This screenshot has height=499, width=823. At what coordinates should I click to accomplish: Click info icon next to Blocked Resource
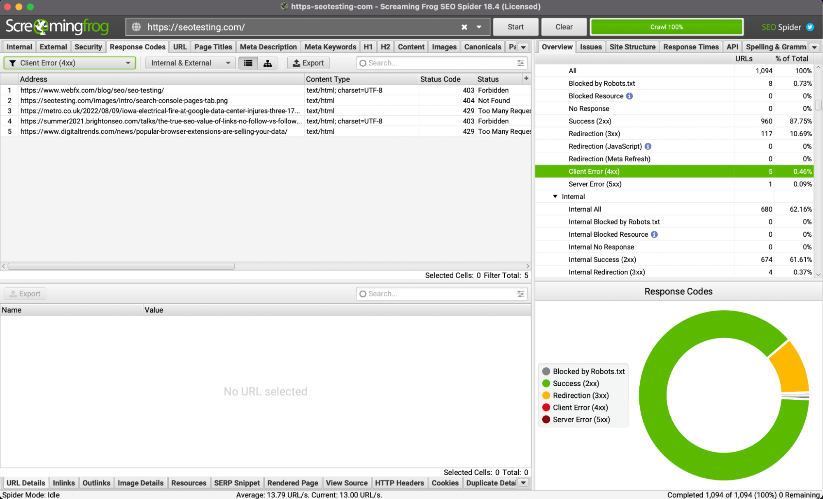629,96
